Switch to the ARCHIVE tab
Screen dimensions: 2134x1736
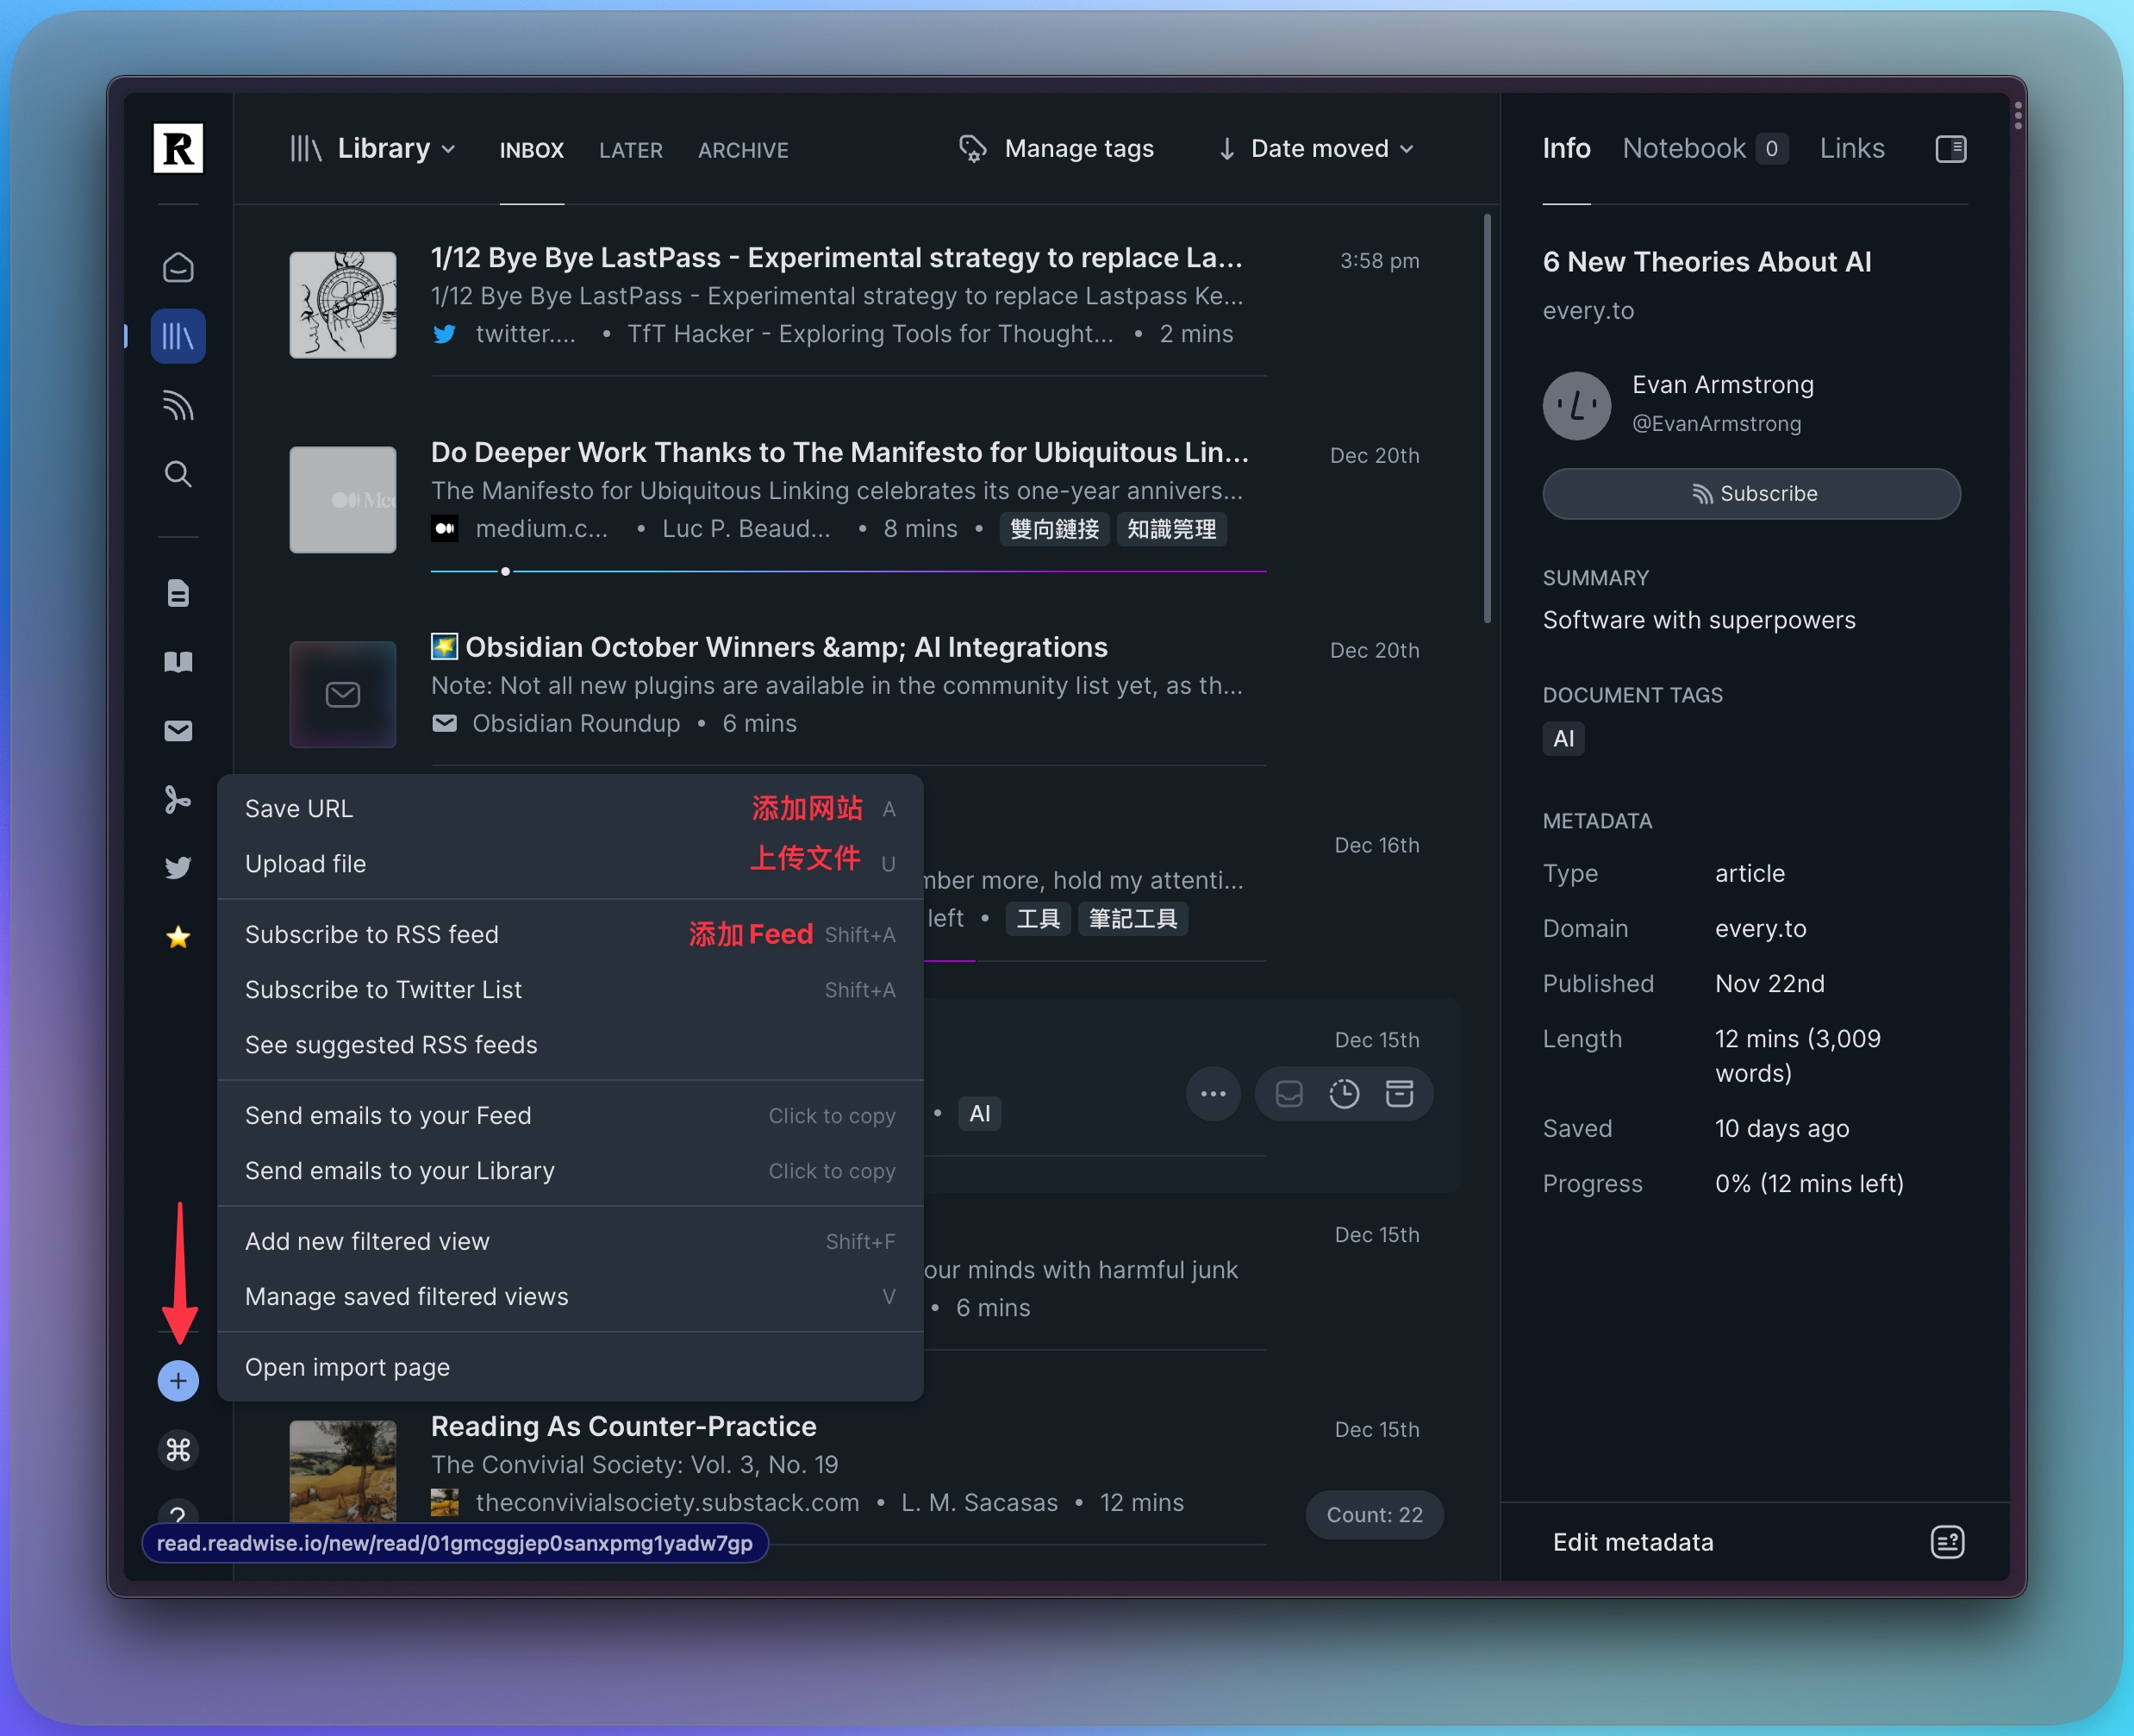click(743, 150)
